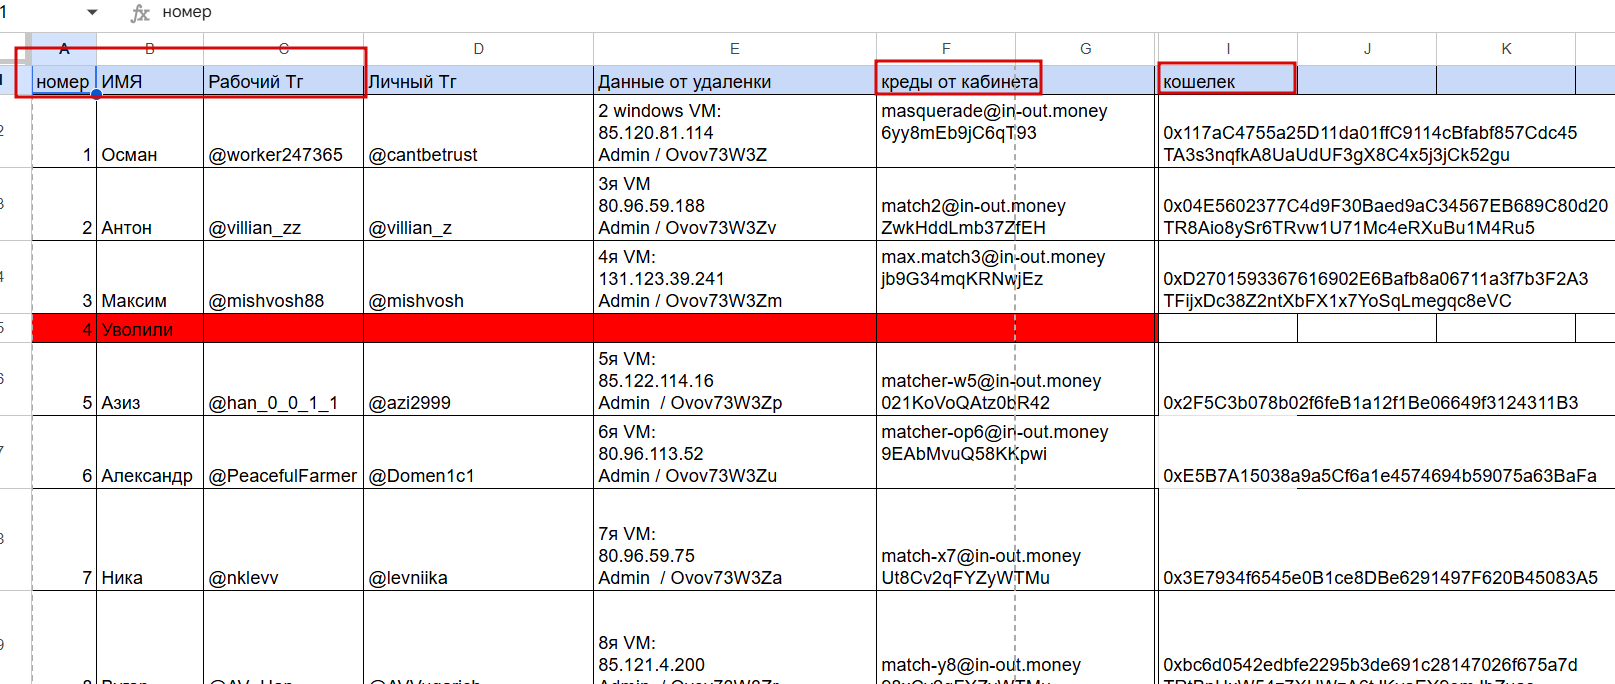Screen dimensions: 1615x684
Task: Click the 'Рабочий Тг' header cell
Action: (x=284, y=81)
